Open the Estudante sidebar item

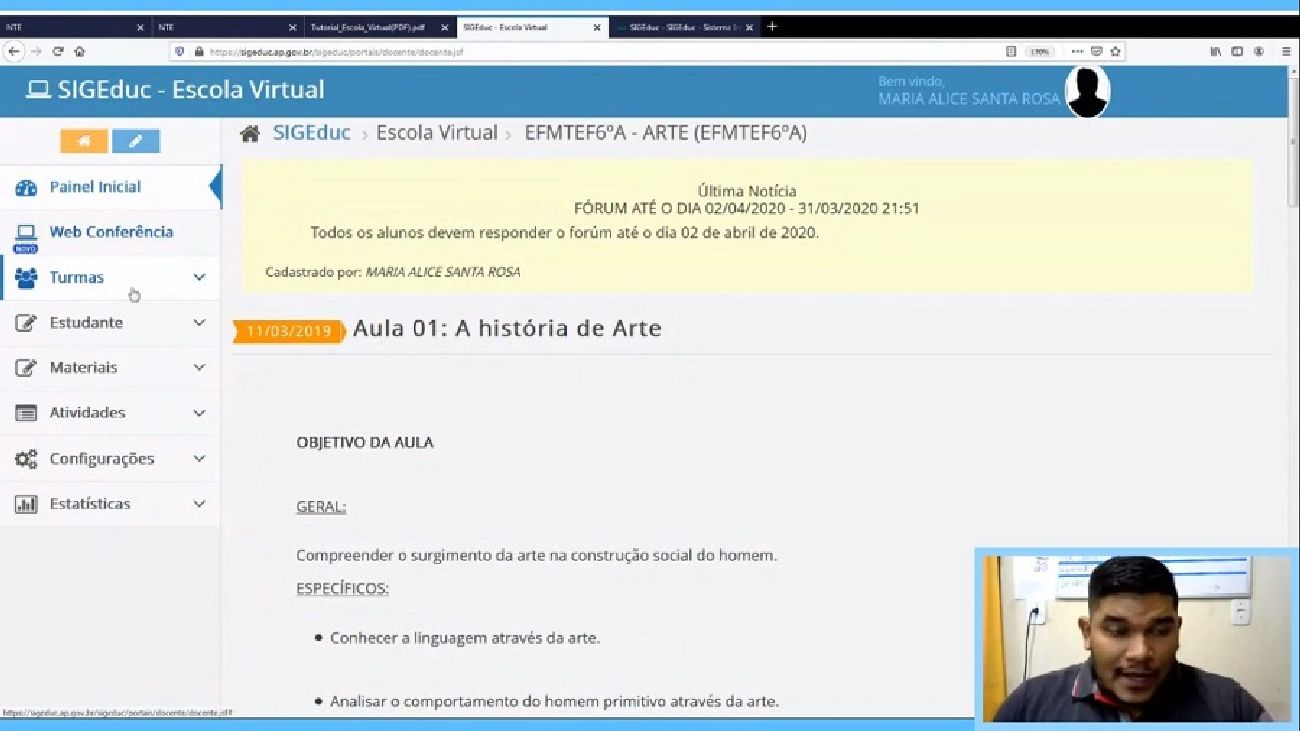(x=110, y=323)
